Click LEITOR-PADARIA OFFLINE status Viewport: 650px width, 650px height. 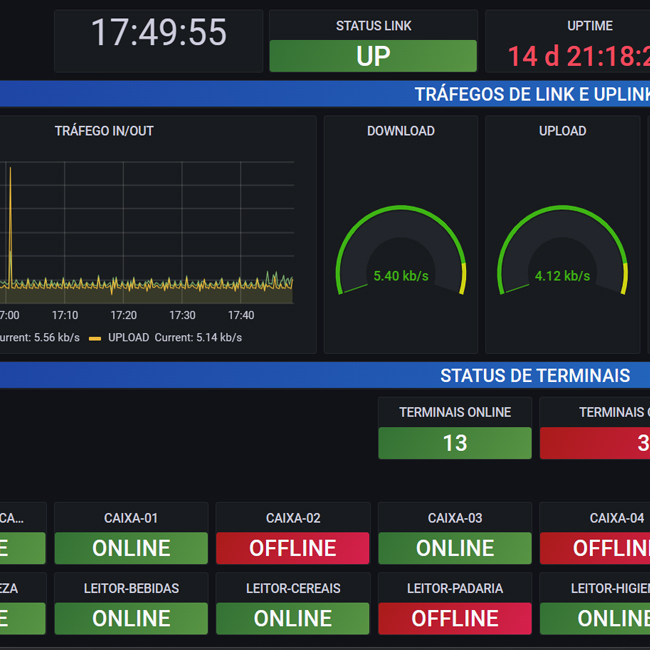(x=455, y=618)
